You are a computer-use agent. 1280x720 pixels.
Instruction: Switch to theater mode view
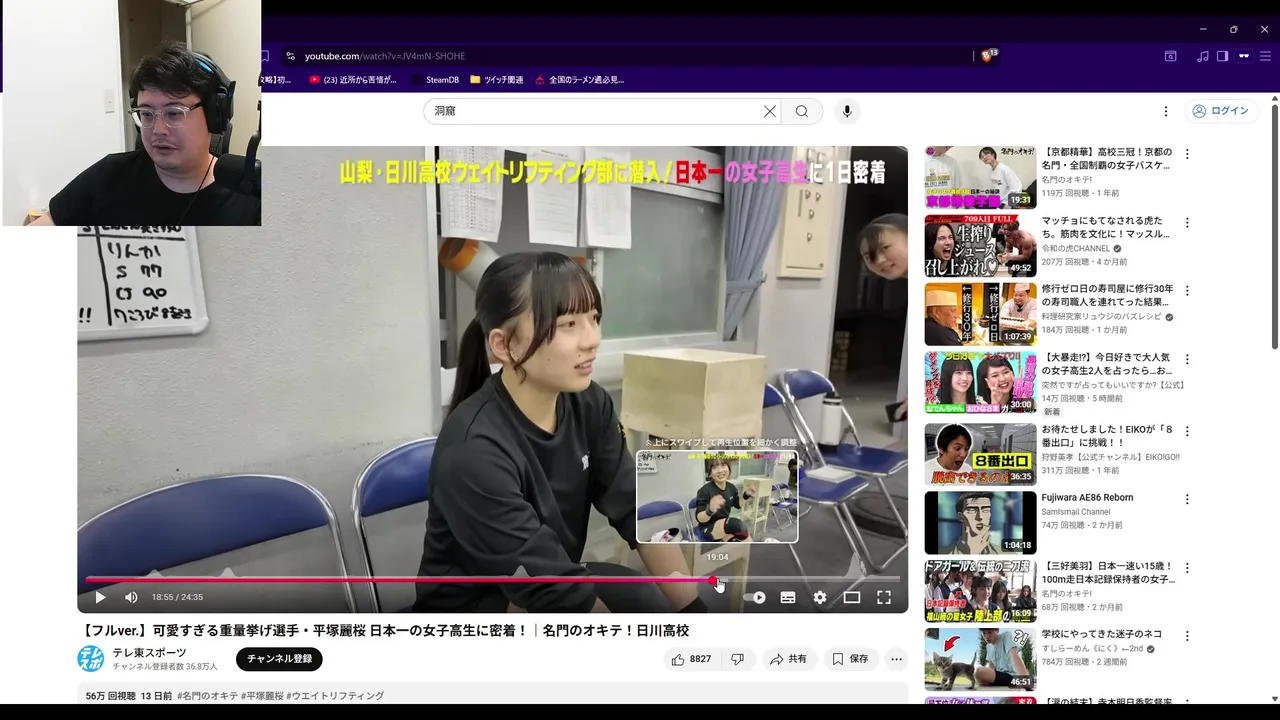(852, 597)
